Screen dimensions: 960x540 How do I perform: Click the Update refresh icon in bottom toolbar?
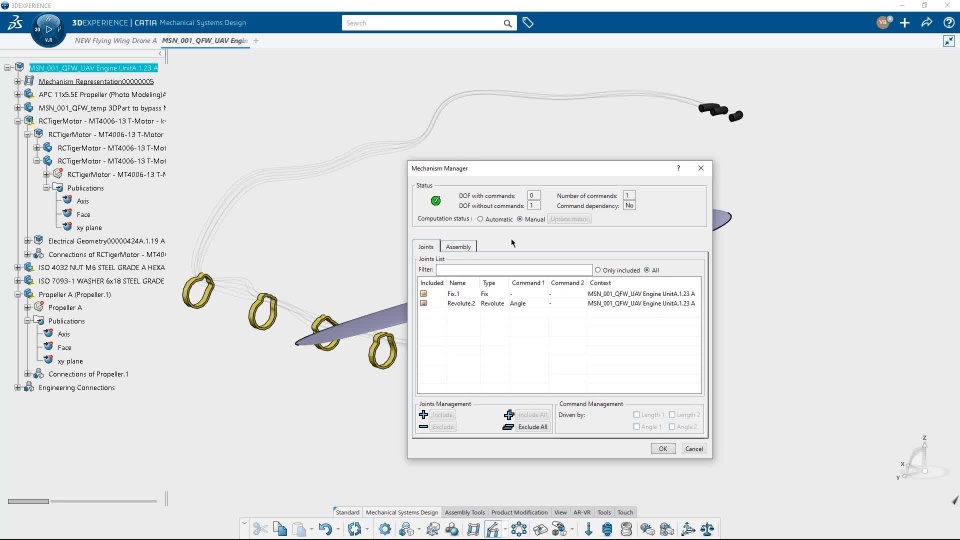[354, 529]
